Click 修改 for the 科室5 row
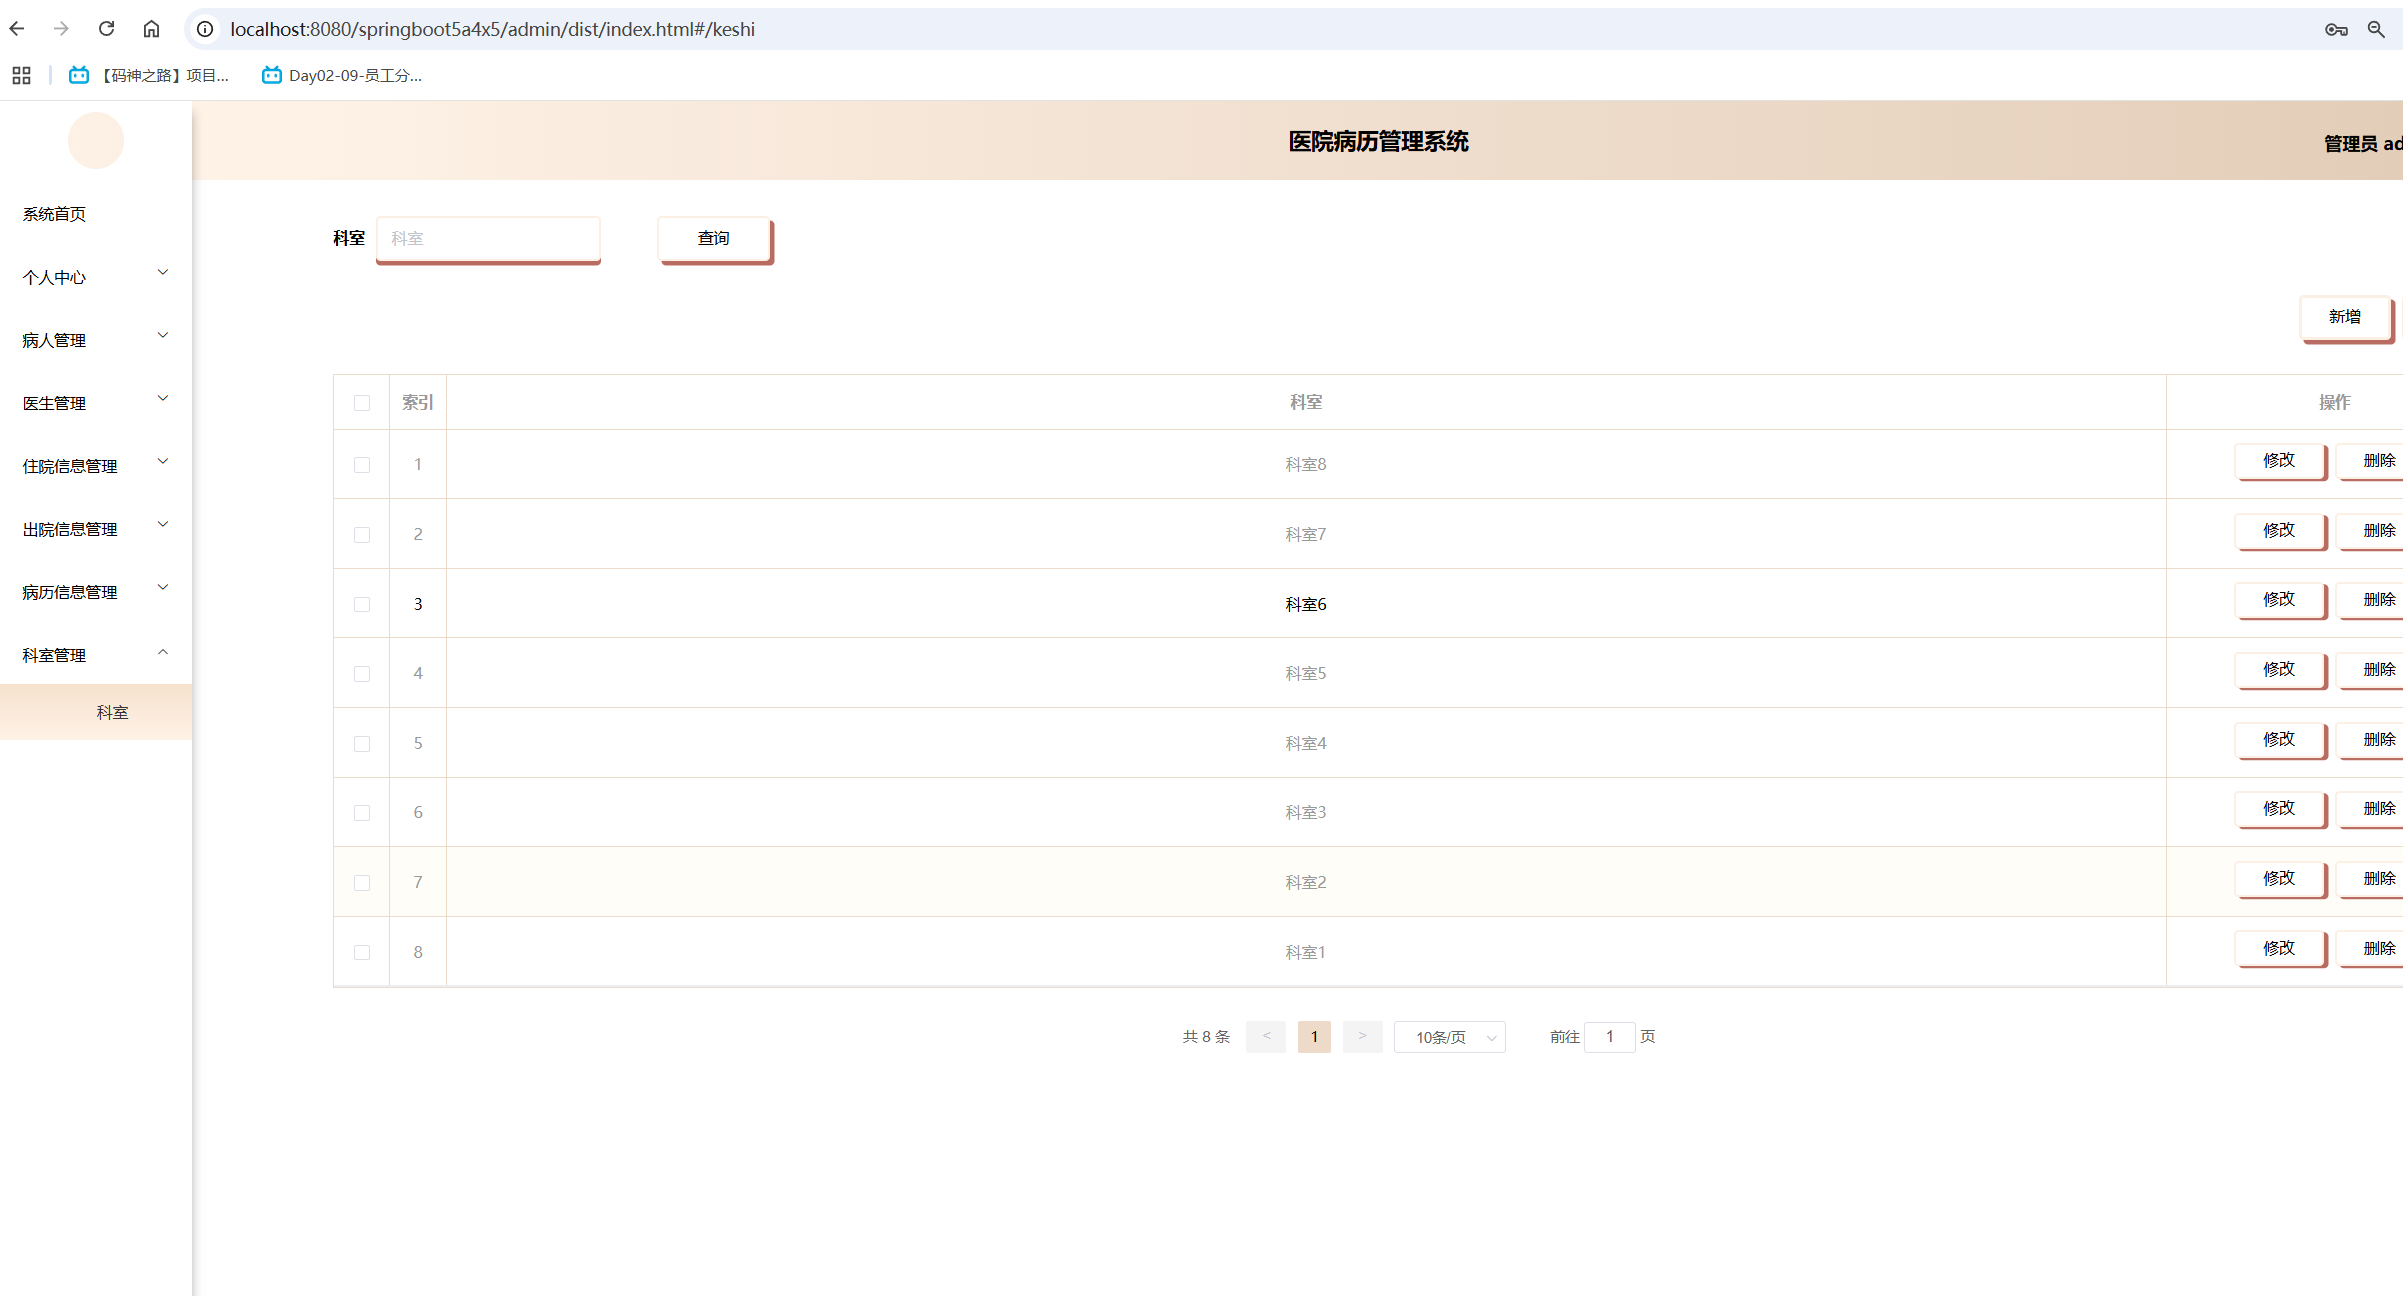Image resolution: width=2403 pixels, height=1296 pixels. click(2280, 670)
